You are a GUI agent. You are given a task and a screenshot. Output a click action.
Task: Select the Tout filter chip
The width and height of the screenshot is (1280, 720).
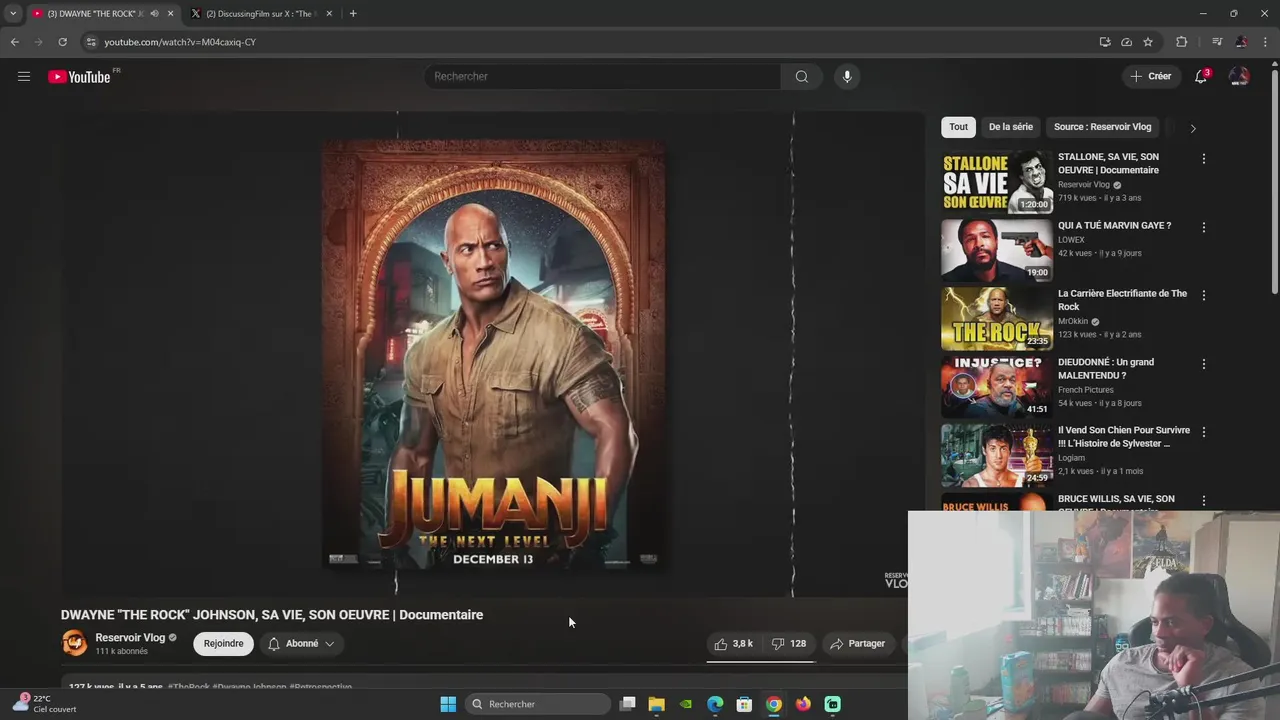958,127
